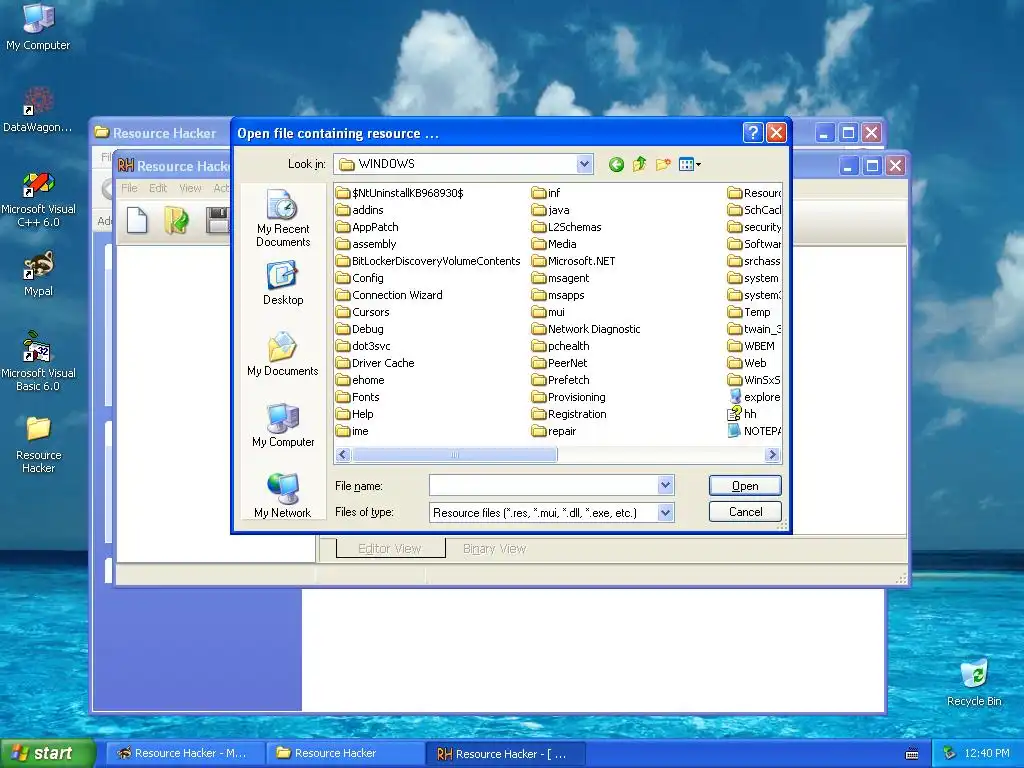Switch to Resource Hacker folder taskbar item

[346, 753]
